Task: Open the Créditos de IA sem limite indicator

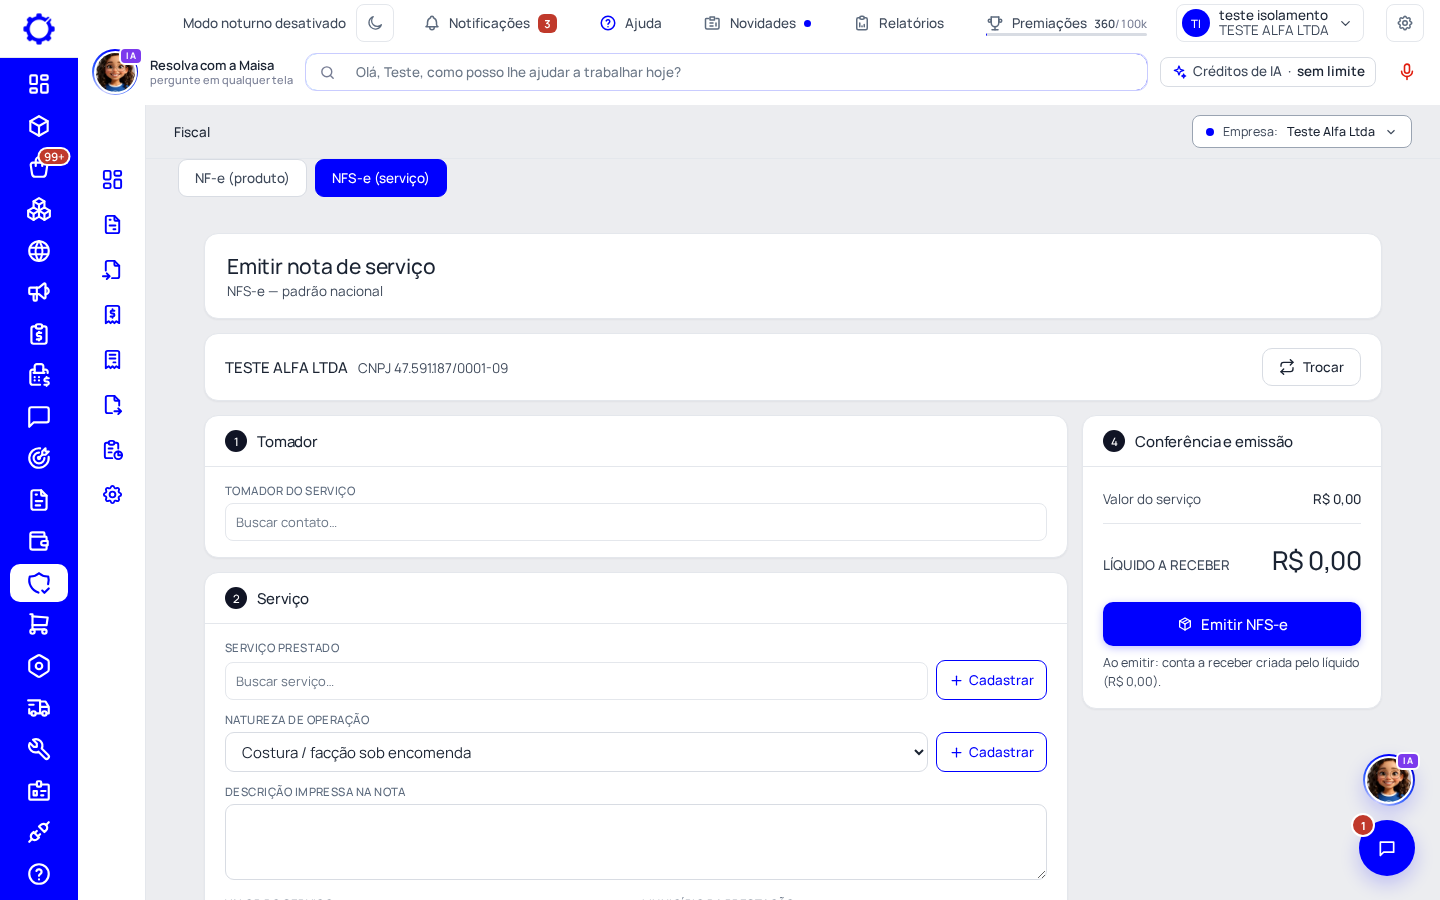Action: [1268, 72]
